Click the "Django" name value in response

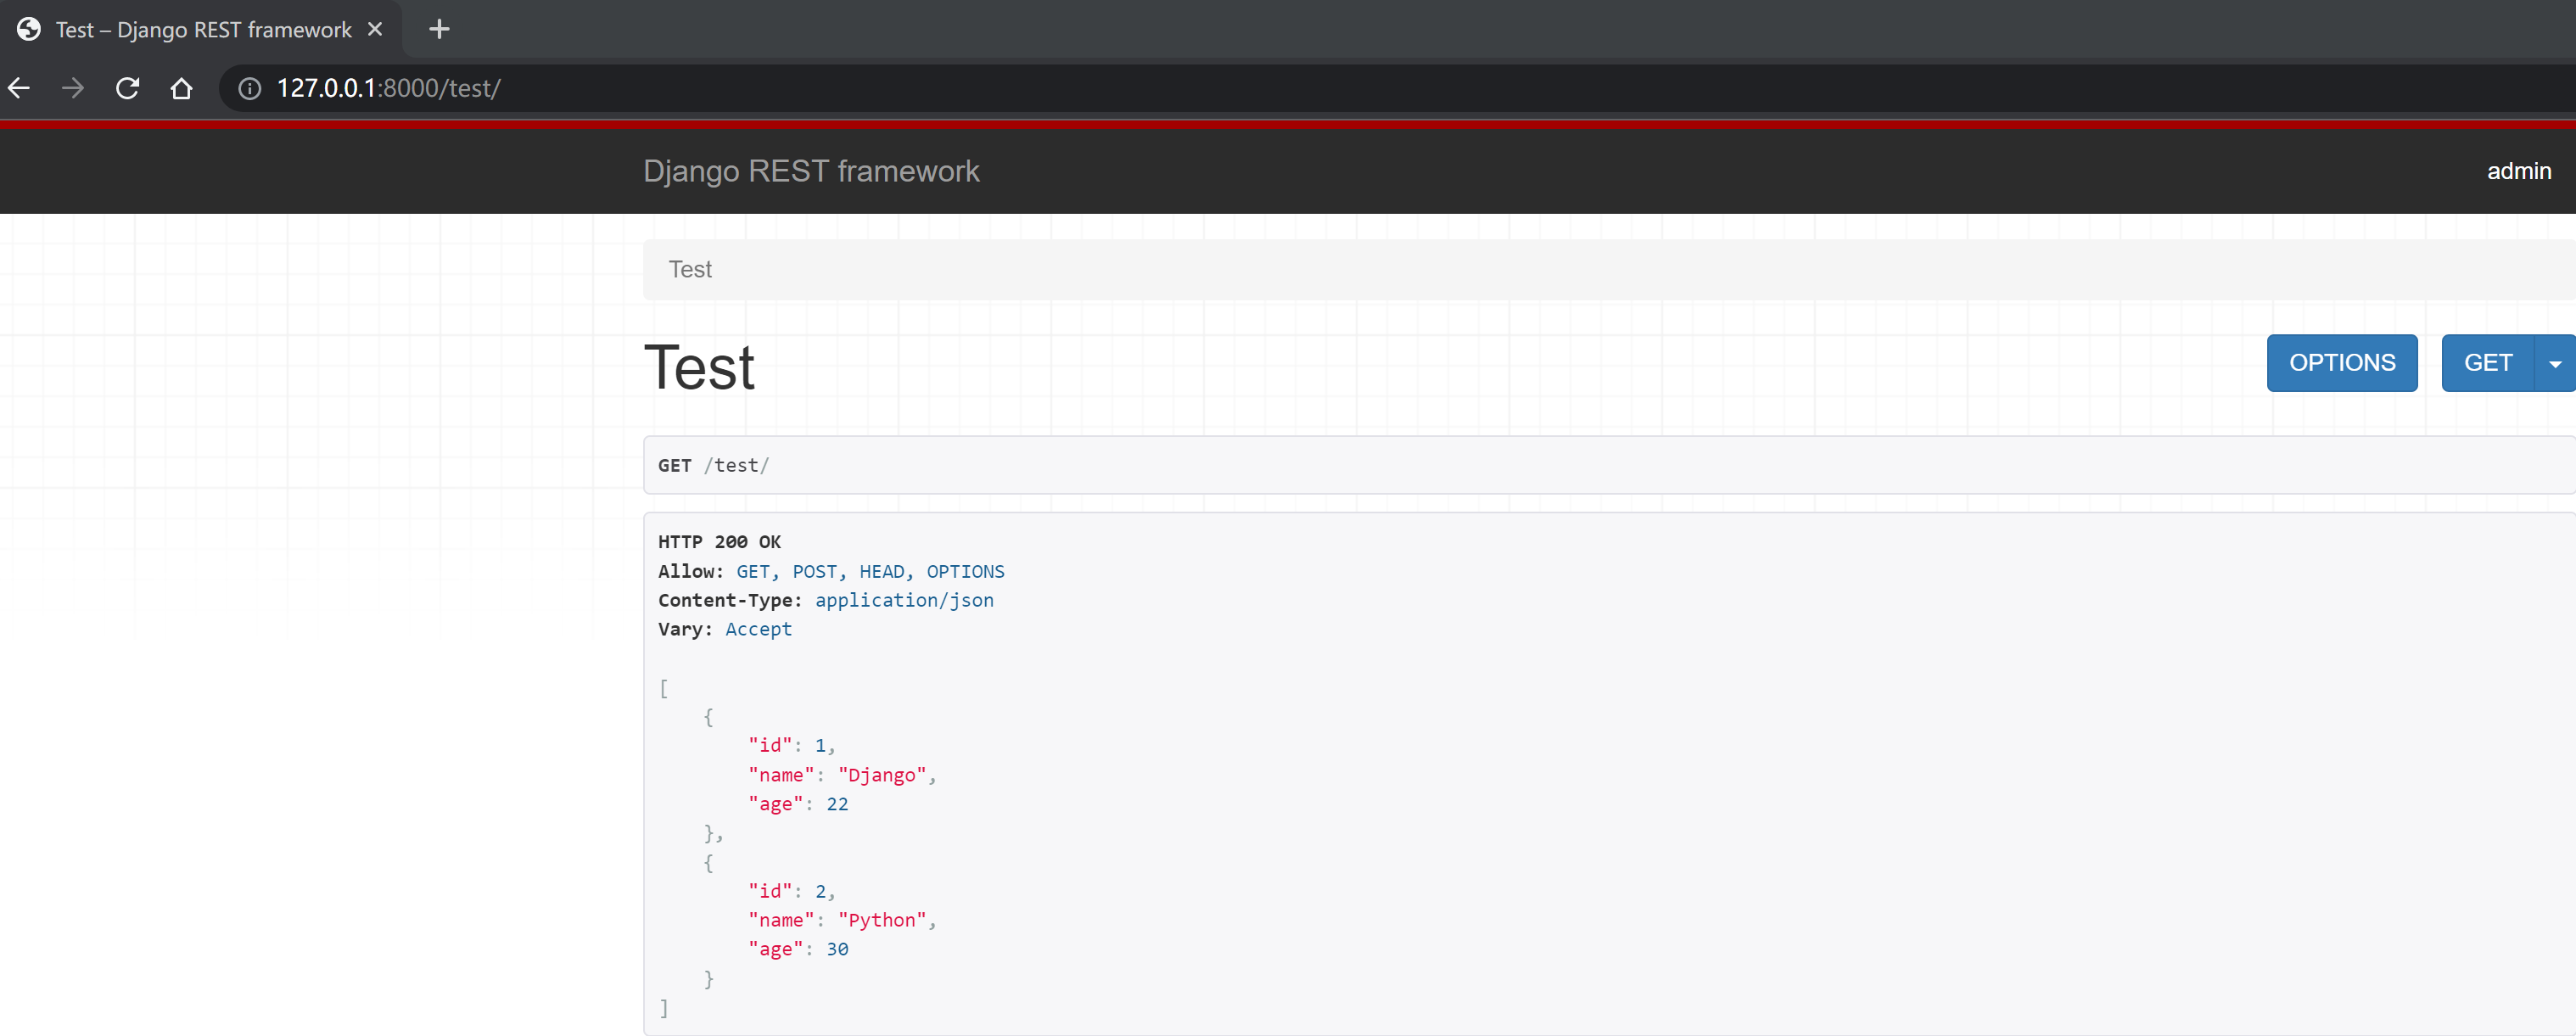[881, 775]
